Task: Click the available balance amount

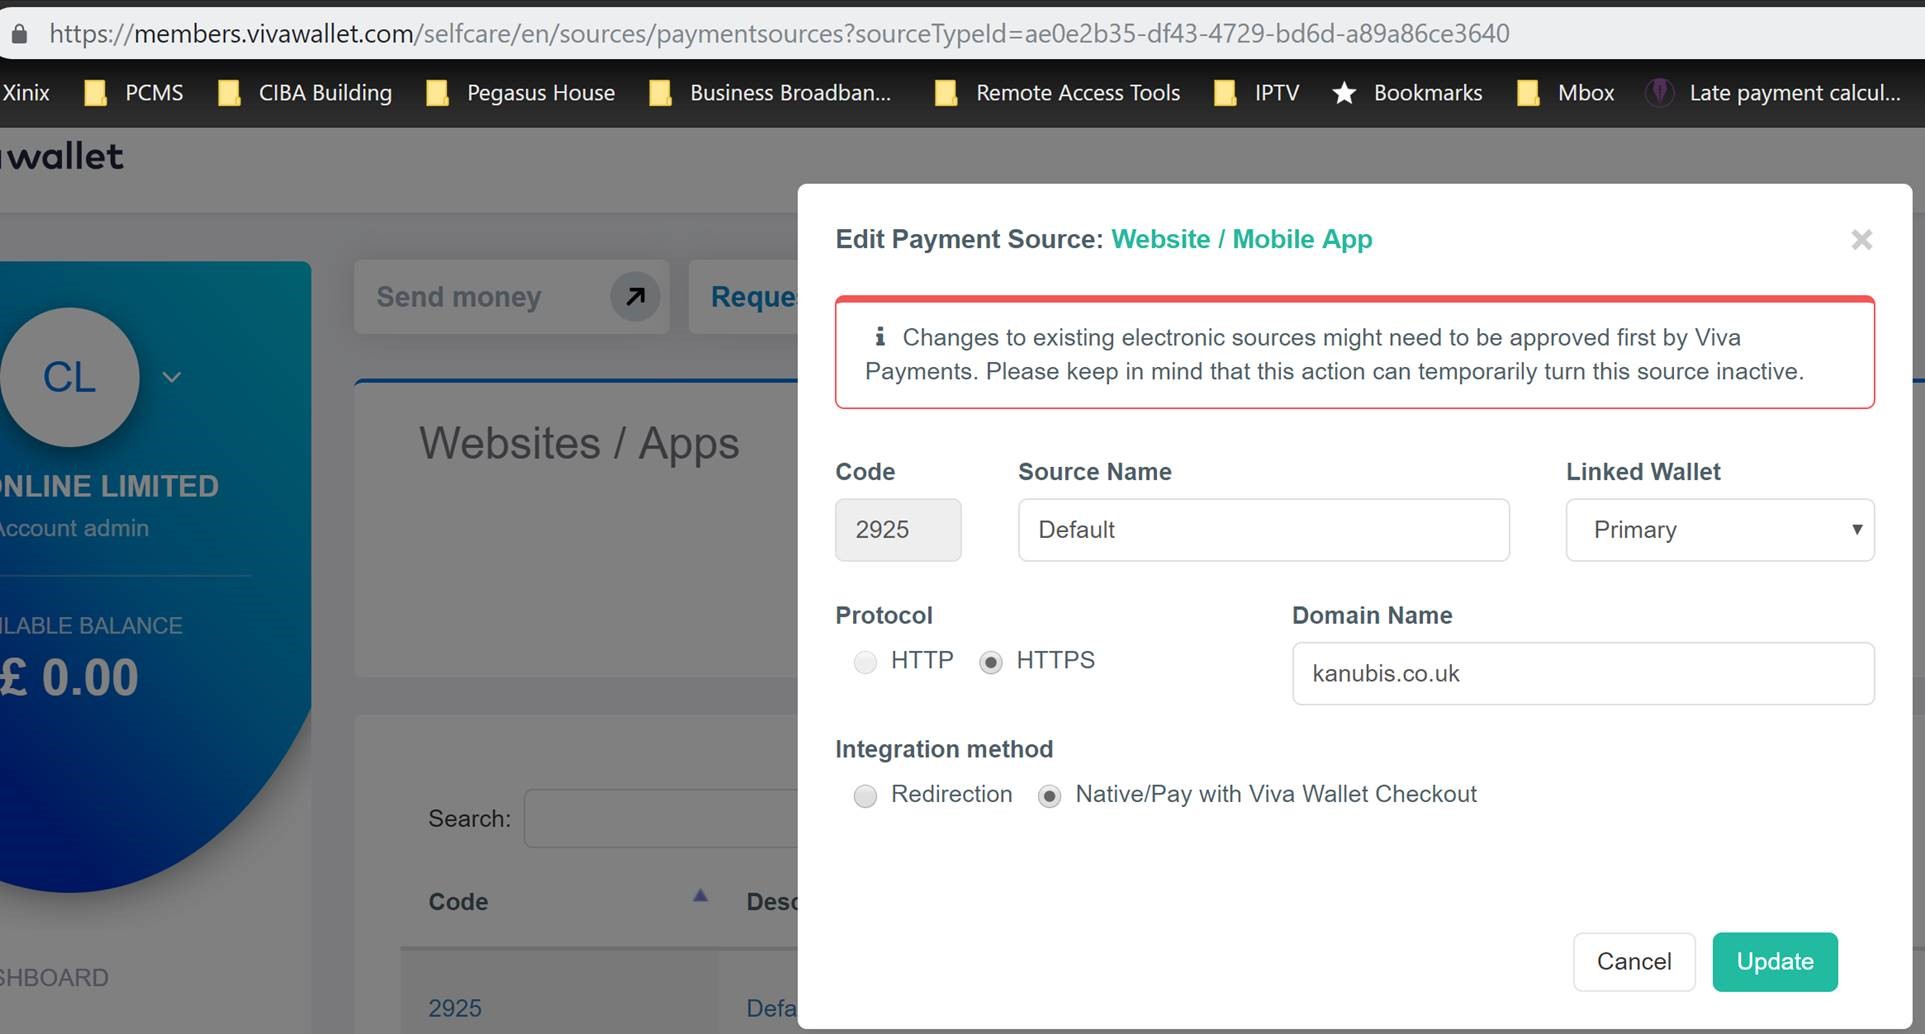Action: (68, 676)
